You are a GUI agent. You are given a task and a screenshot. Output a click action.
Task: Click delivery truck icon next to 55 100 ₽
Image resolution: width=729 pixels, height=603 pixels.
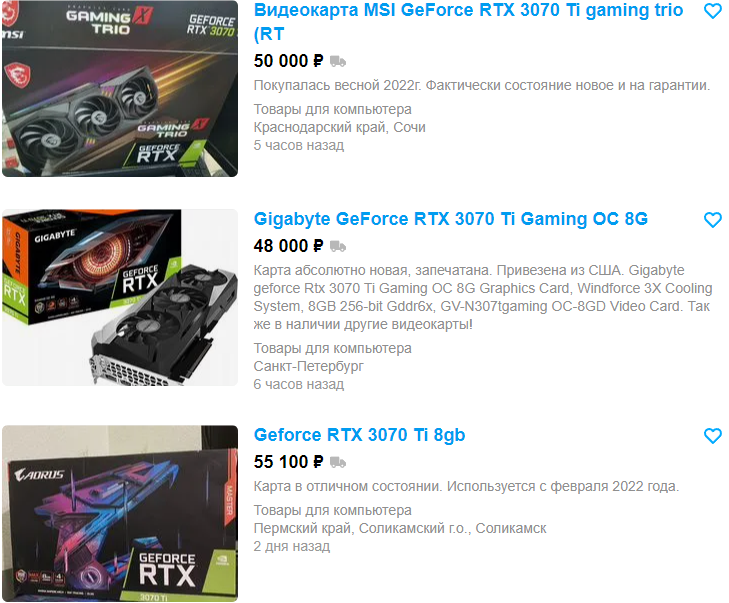(338, 462)
